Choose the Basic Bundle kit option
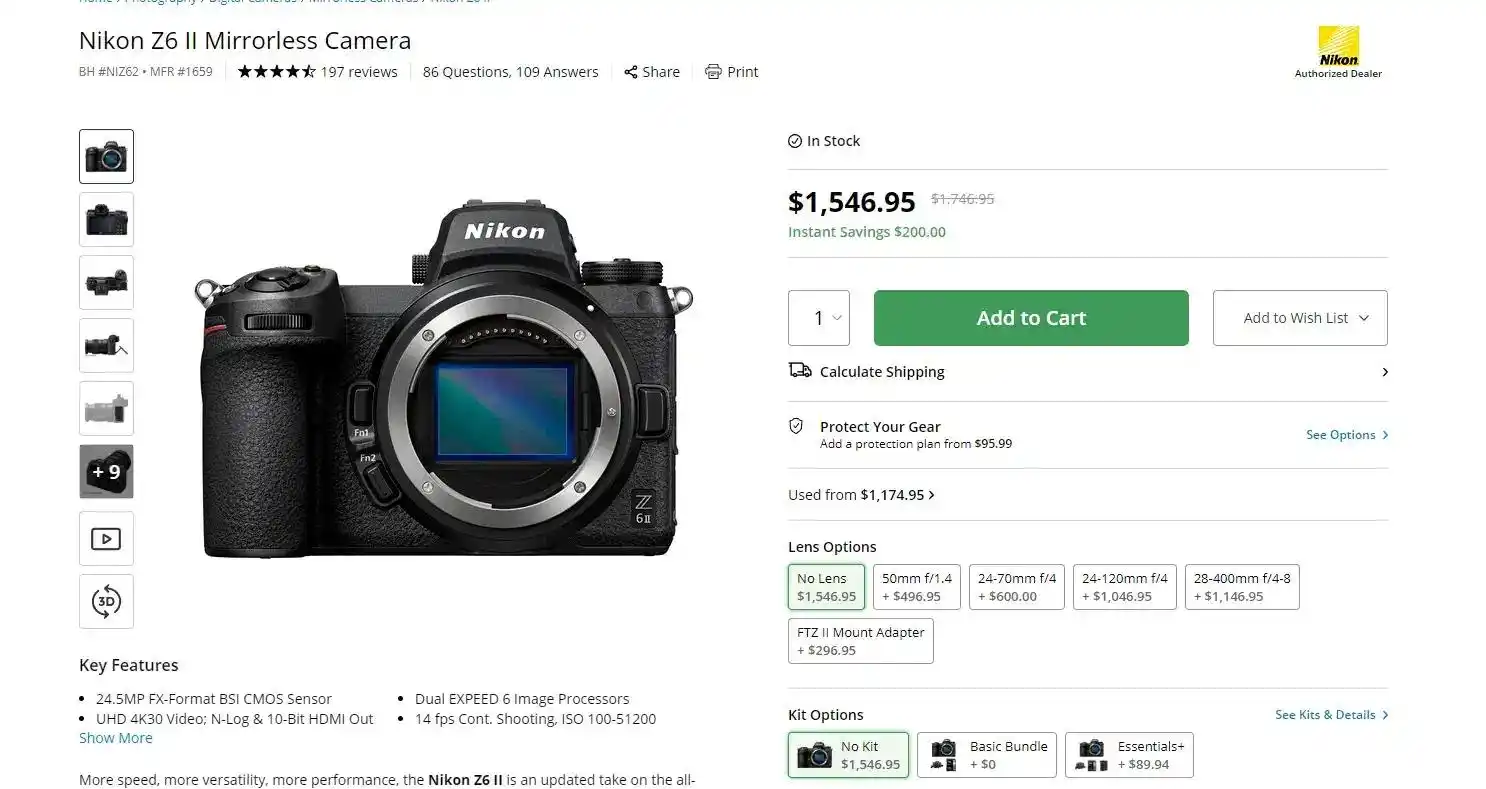 pos(986,755)
